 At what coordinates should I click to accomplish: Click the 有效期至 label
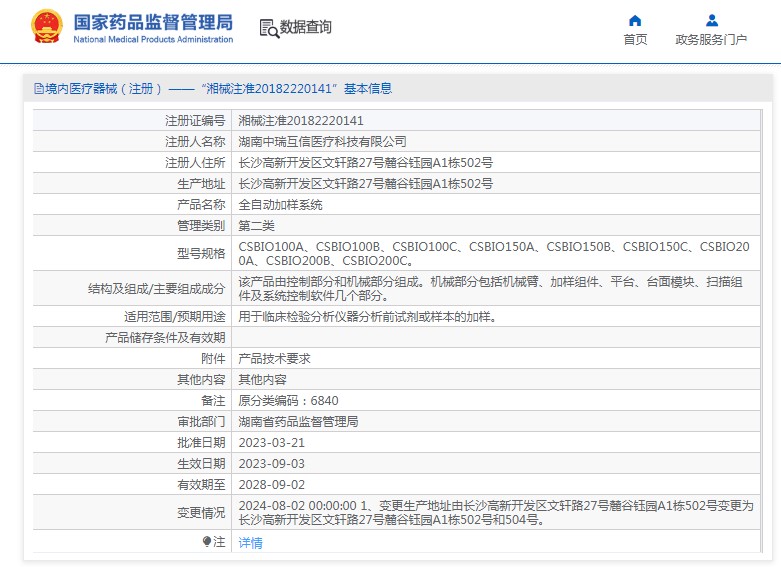201,484
